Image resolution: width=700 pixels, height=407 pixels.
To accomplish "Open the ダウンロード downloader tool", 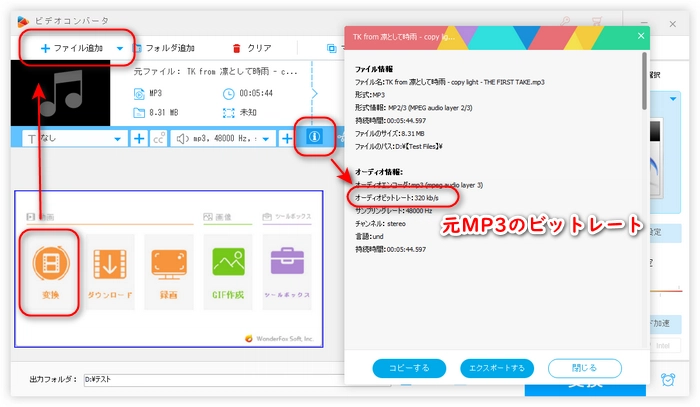I will tap(109, 268).
